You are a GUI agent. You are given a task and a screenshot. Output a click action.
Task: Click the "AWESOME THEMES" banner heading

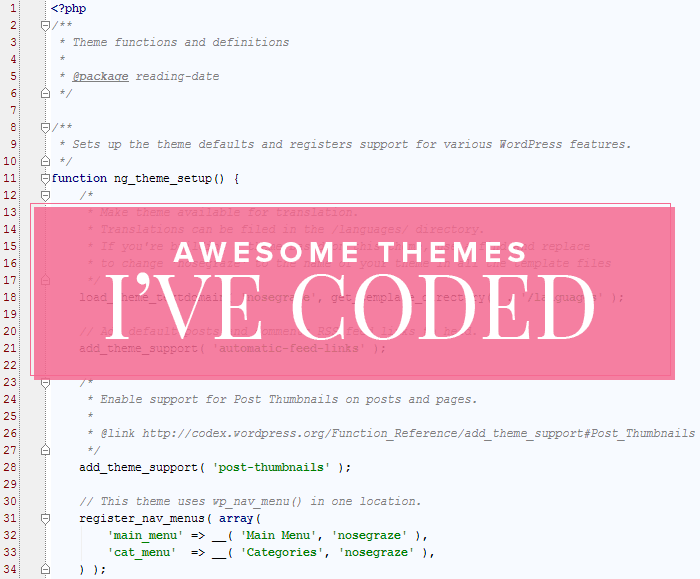(x=350, y=253)
